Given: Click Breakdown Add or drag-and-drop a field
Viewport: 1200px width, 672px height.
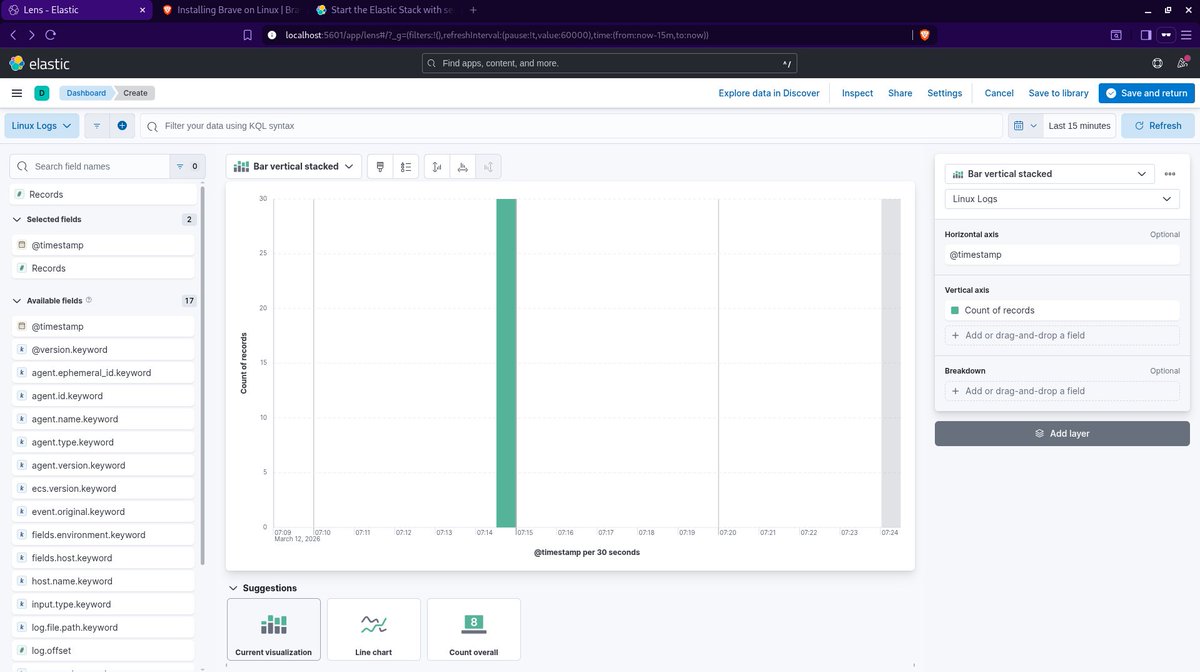Looking at the screenshot, I should (1062, 391).
